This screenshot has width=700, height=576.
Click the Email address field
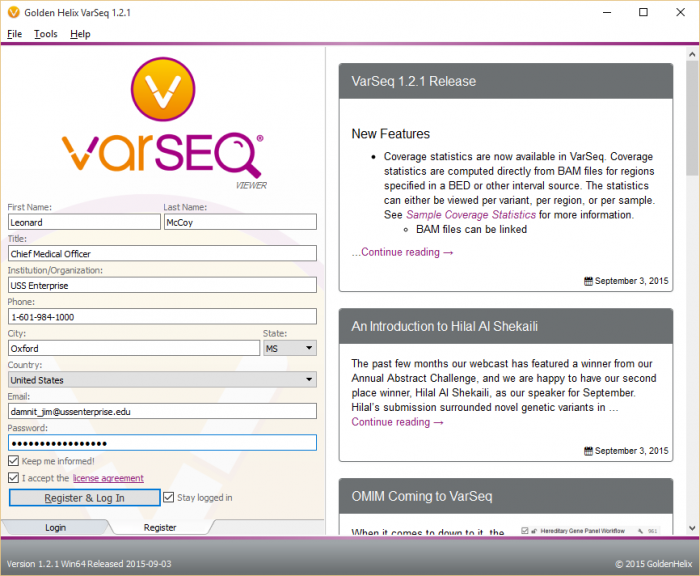click(162, 411)
